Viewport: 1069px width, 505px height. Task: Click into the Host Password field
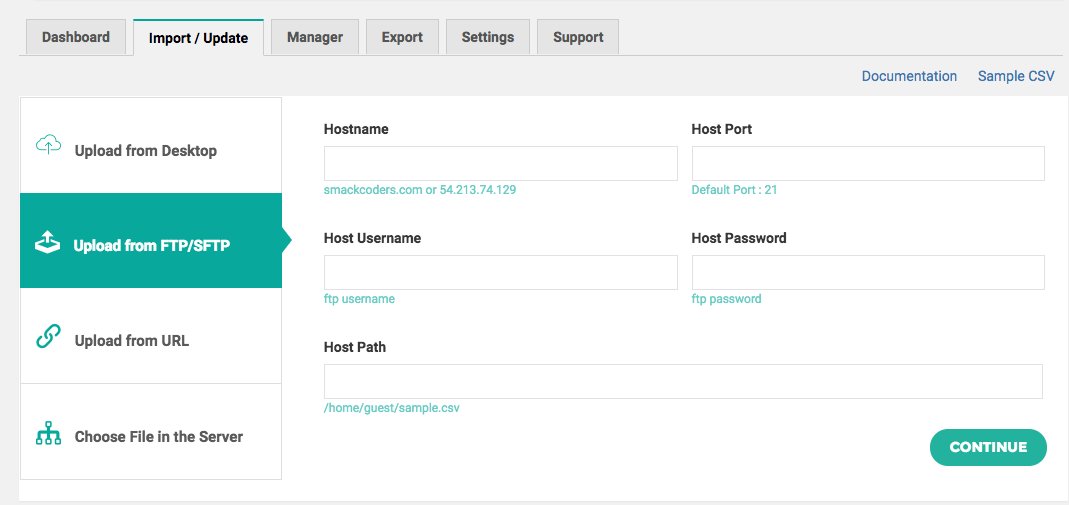[868, 273]
